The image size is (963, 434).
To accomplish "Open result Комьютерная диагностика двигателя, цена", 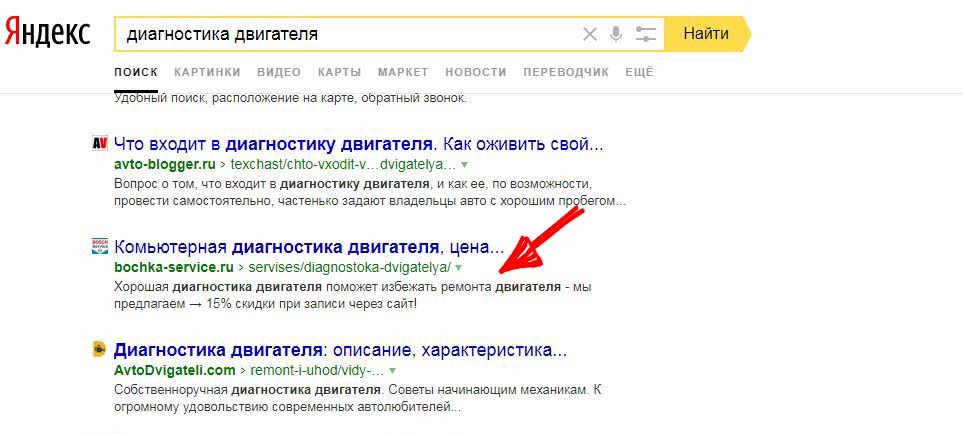I will 309,247.
